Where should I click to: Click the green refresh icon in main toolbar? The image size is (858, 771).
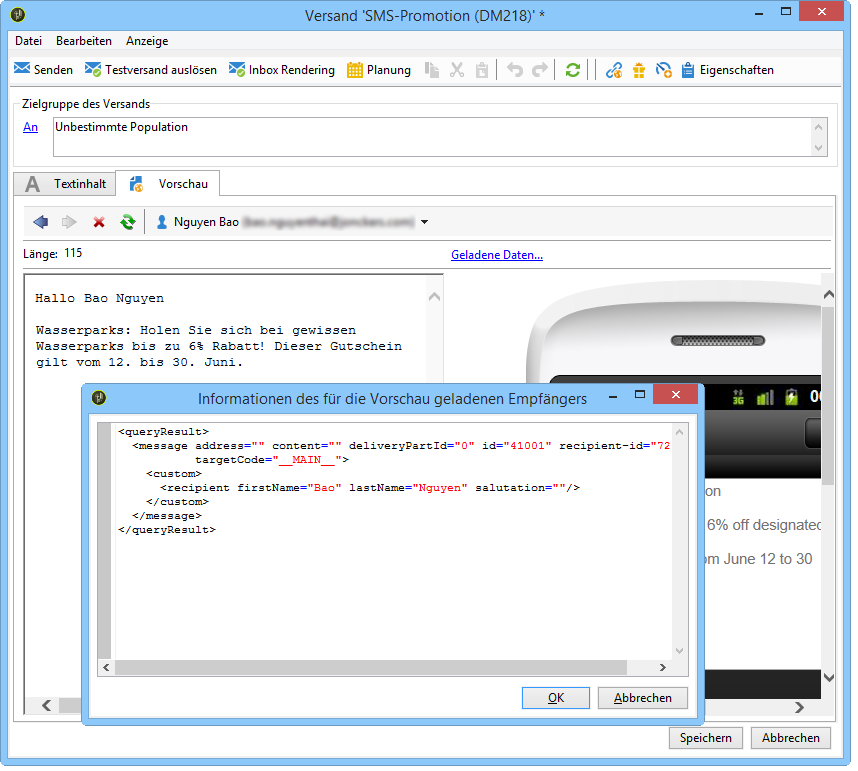572,70
